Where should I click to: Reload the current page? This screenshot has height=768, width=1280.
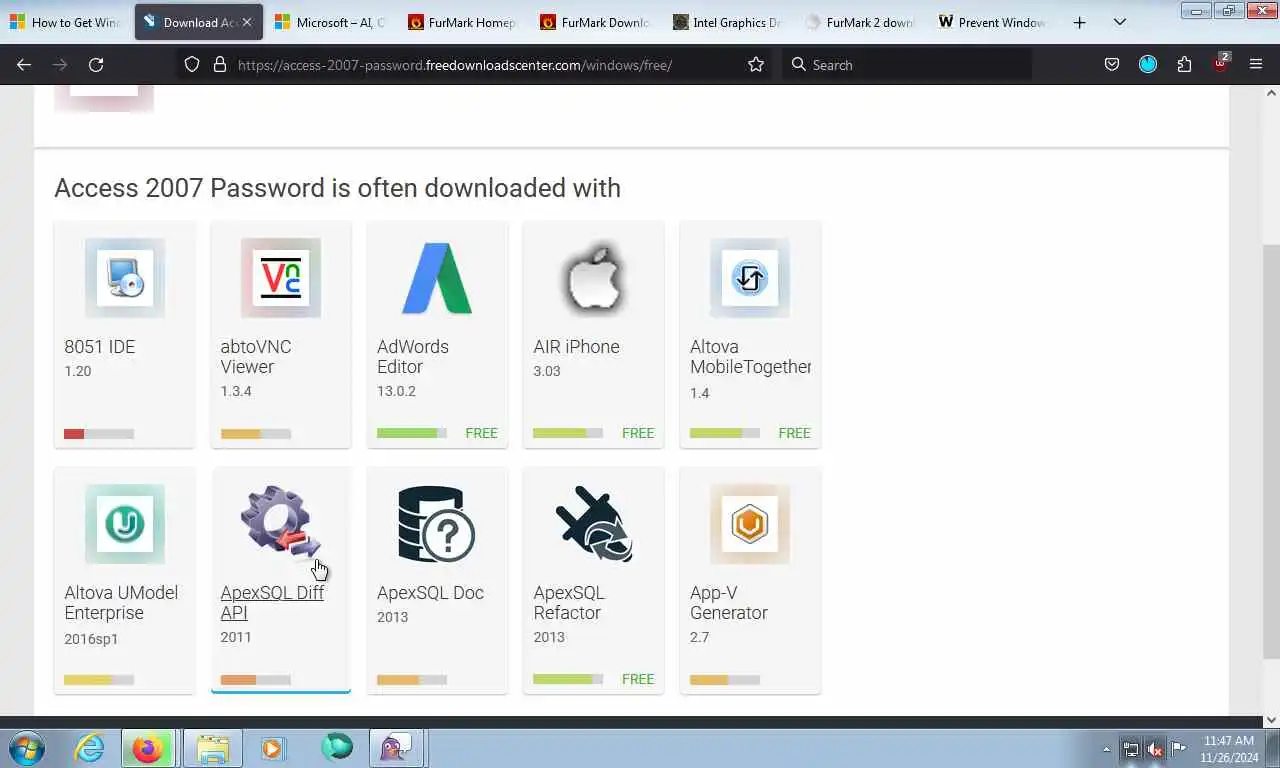coord(96,64)
